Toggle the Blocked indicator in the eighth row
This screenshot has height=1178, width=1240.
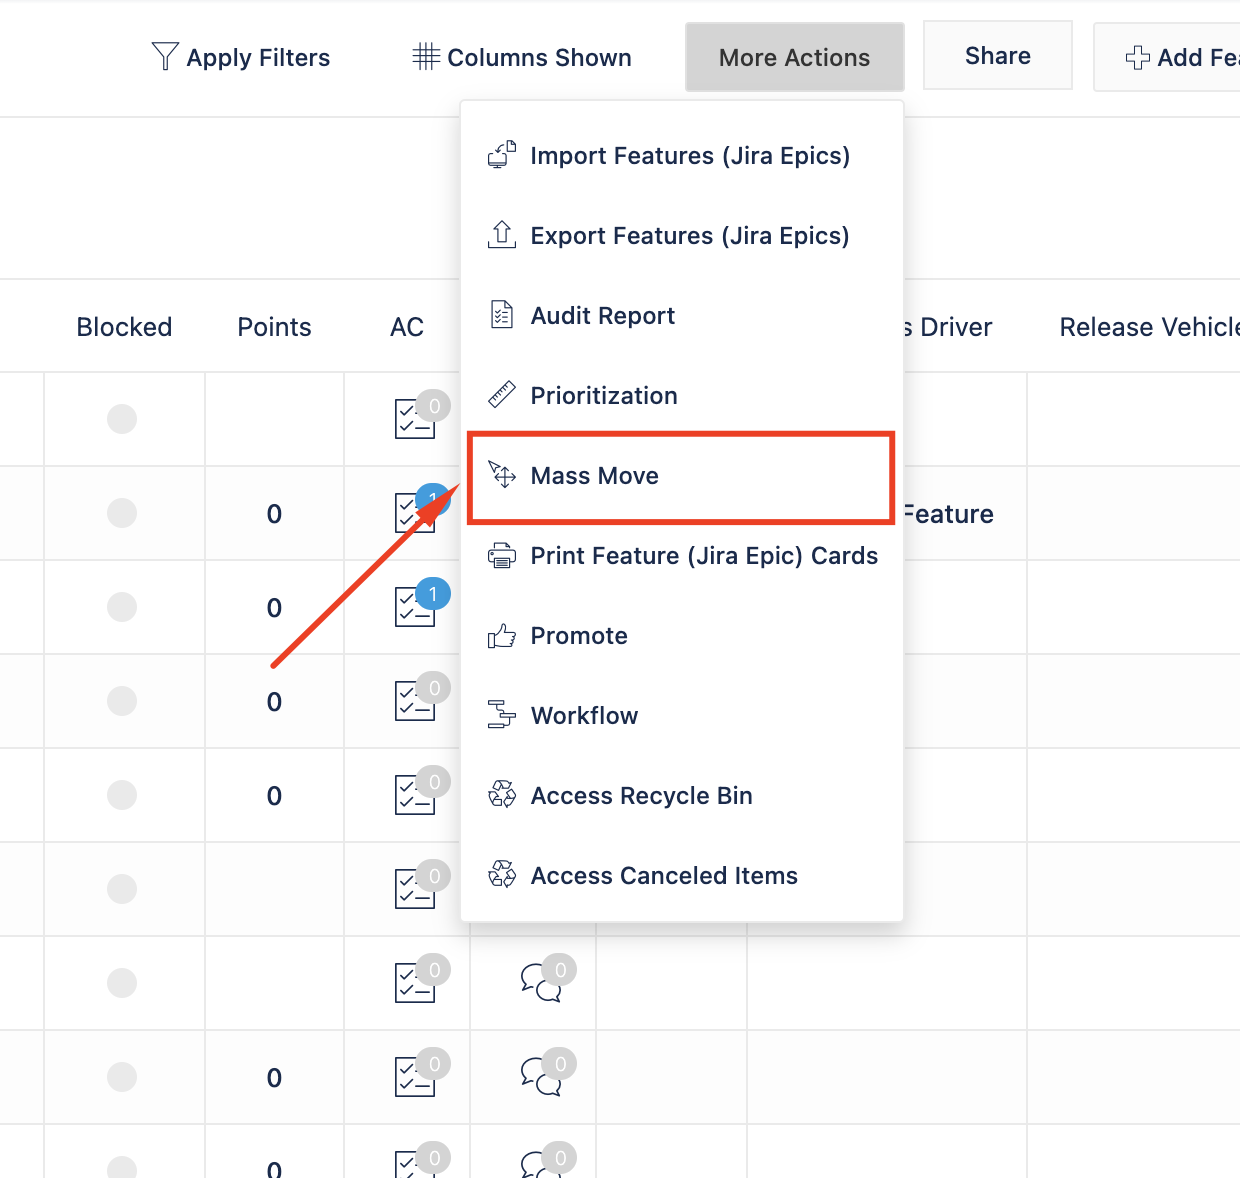(122, 1077)
